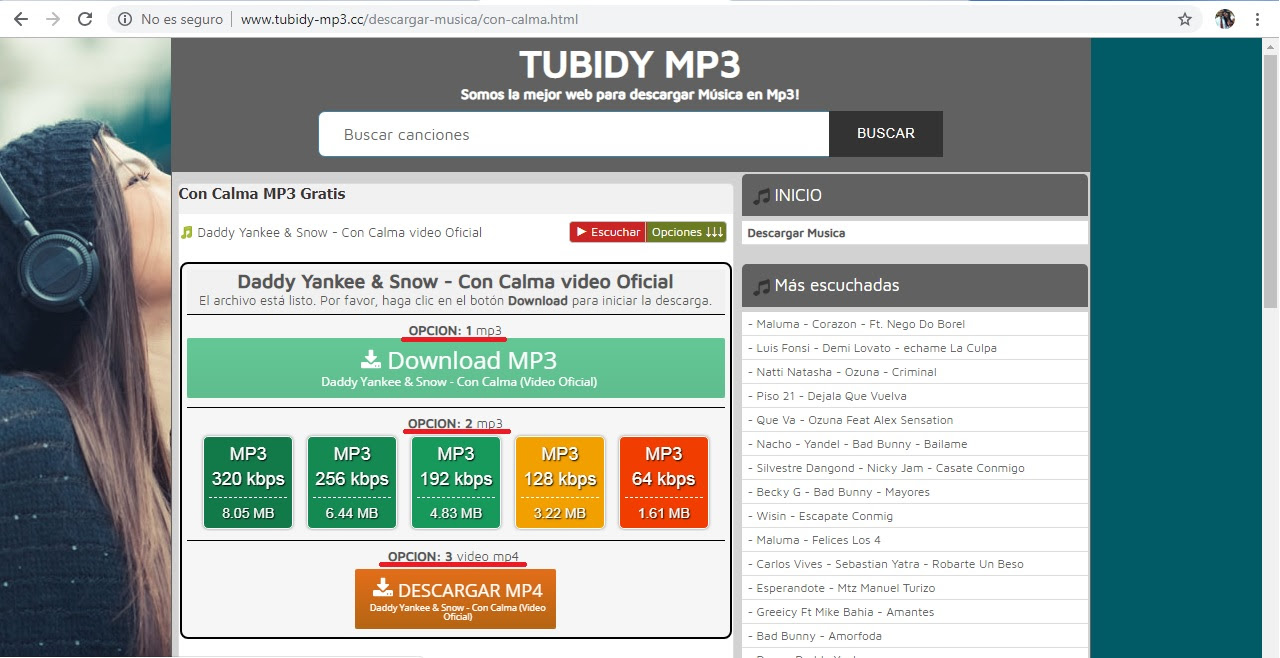Select MP3 192 kbps 4.83 MB option
The width and height of the screenshot is (1280, 658).
click(456, 482)
